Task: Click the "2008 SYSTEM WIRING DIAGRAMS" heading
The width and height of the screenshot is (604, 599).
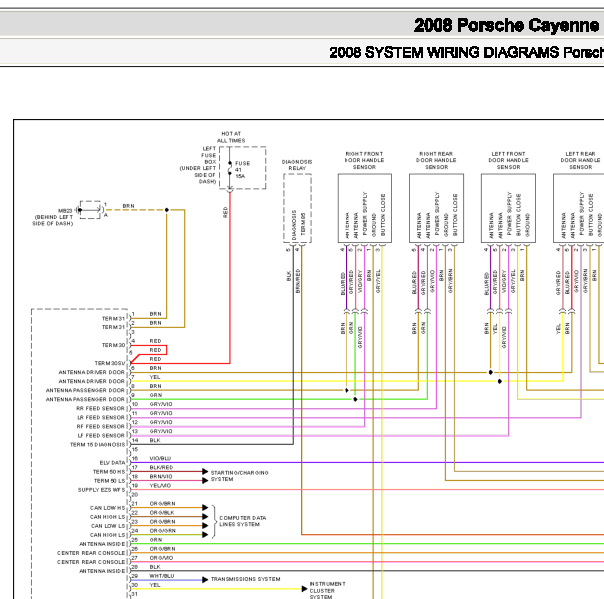Action: (x=445, y=52)
